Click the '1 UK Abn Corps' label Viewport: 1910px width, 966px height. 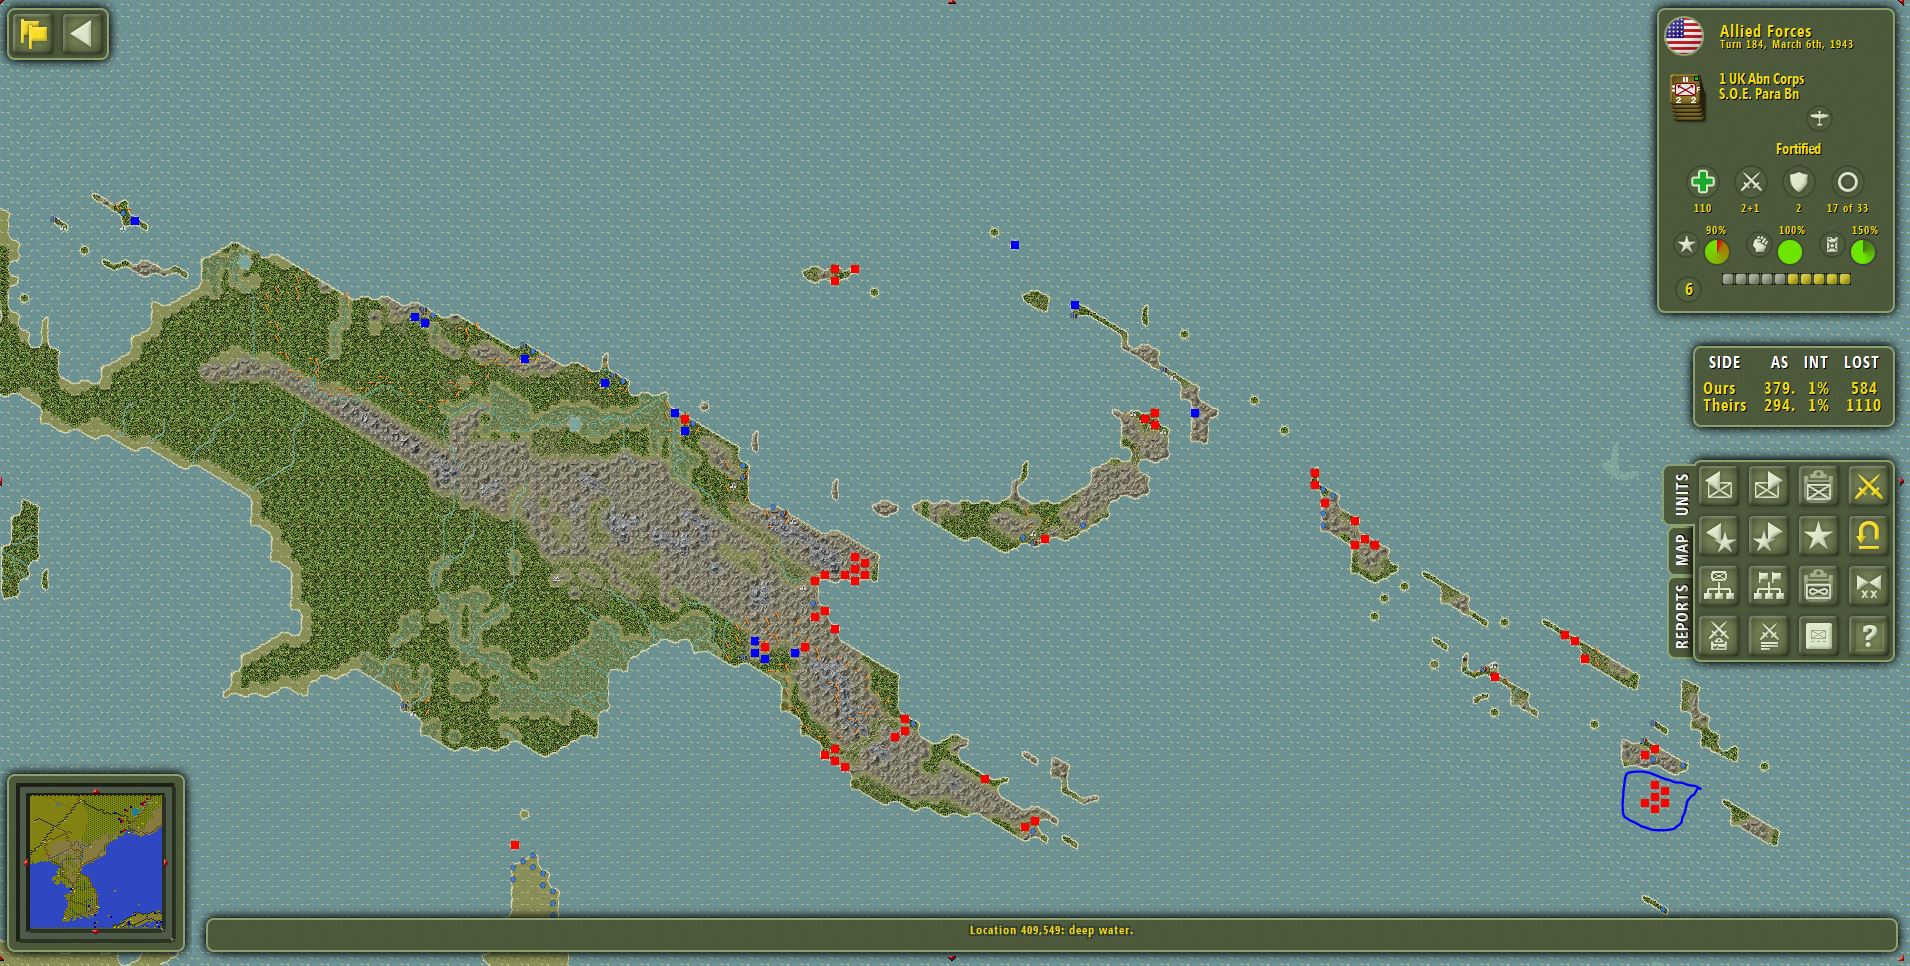[1761, 78]
